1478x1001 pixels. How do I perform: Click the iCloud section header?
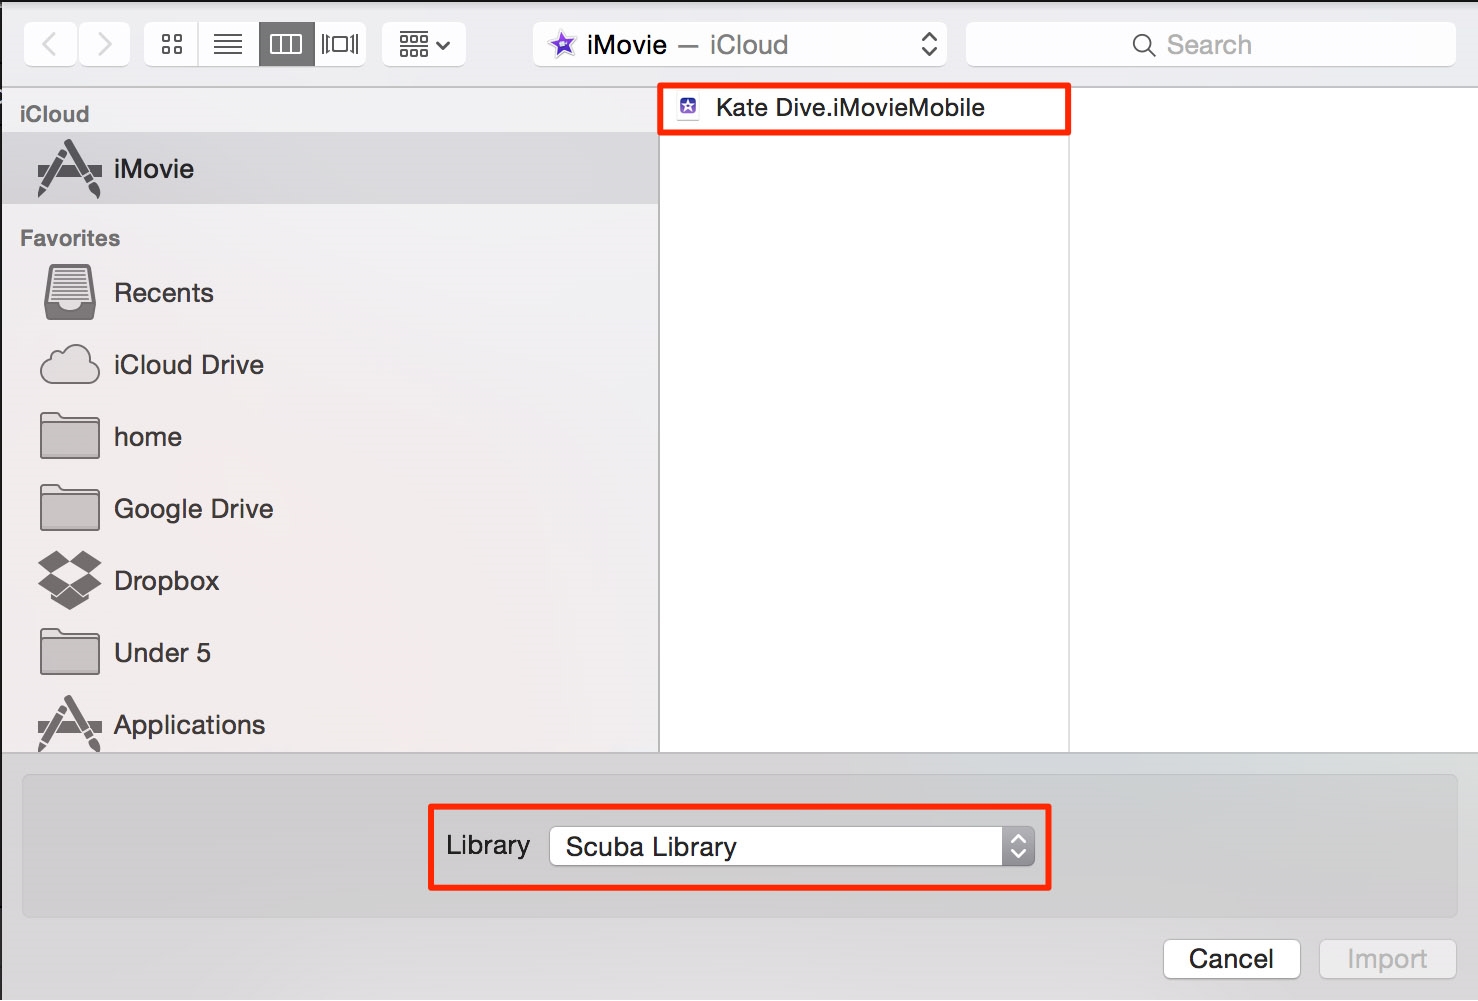click(54, 114)
